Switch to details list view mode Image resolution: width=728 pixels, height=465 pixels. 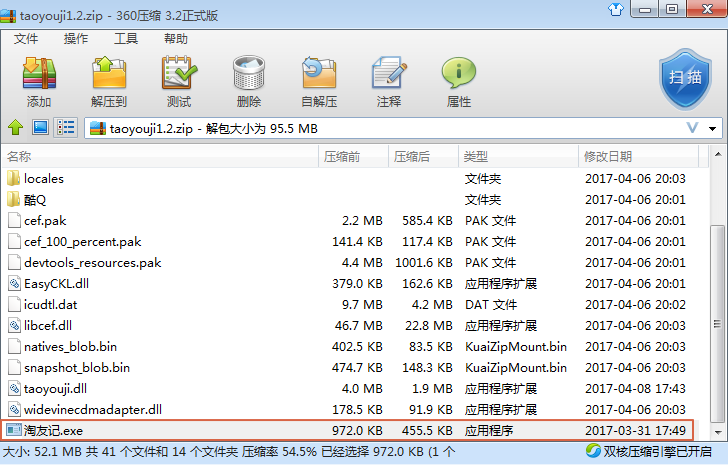click(x=65, y=127)
